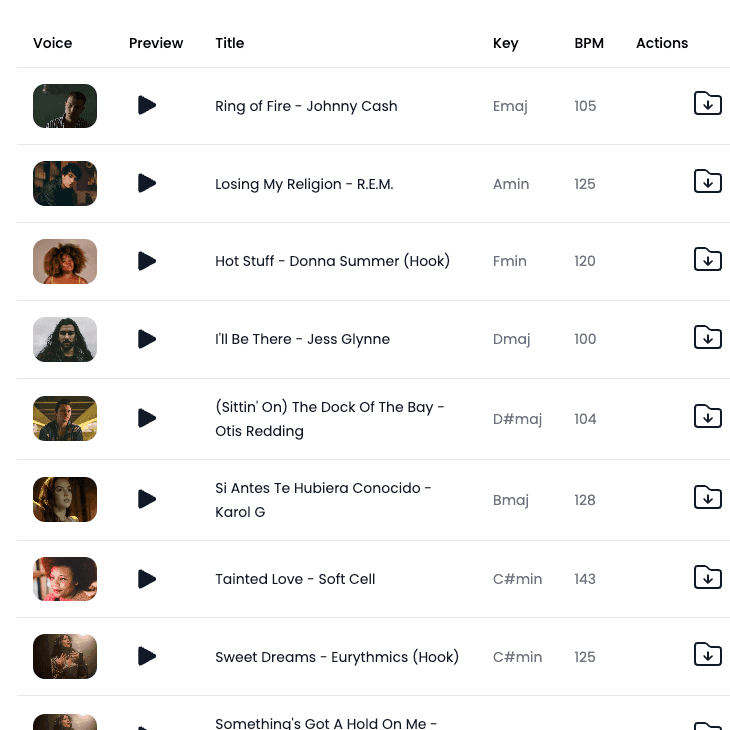The width and height of the screenshot is (730, 730).
Task: Download Tainted Love track
Action: [x=708, y=577]
